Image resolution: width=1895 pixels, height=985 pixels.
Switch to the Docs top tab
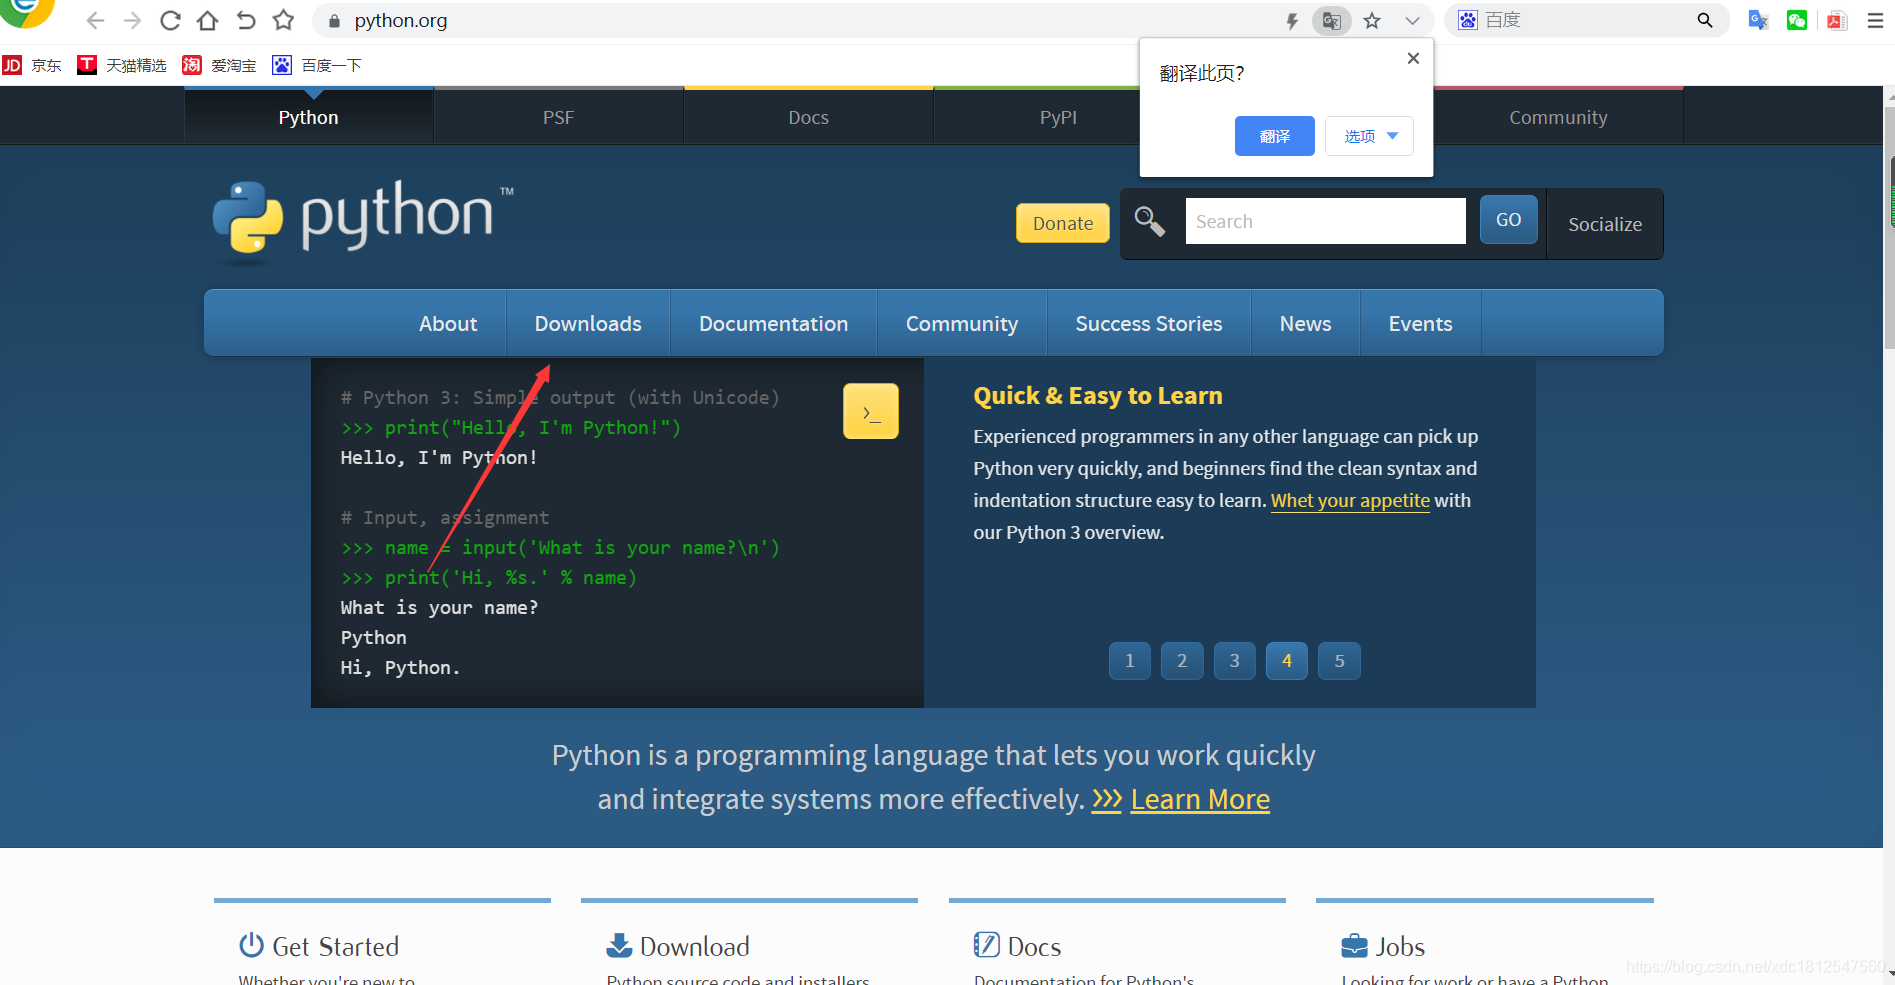809,117
